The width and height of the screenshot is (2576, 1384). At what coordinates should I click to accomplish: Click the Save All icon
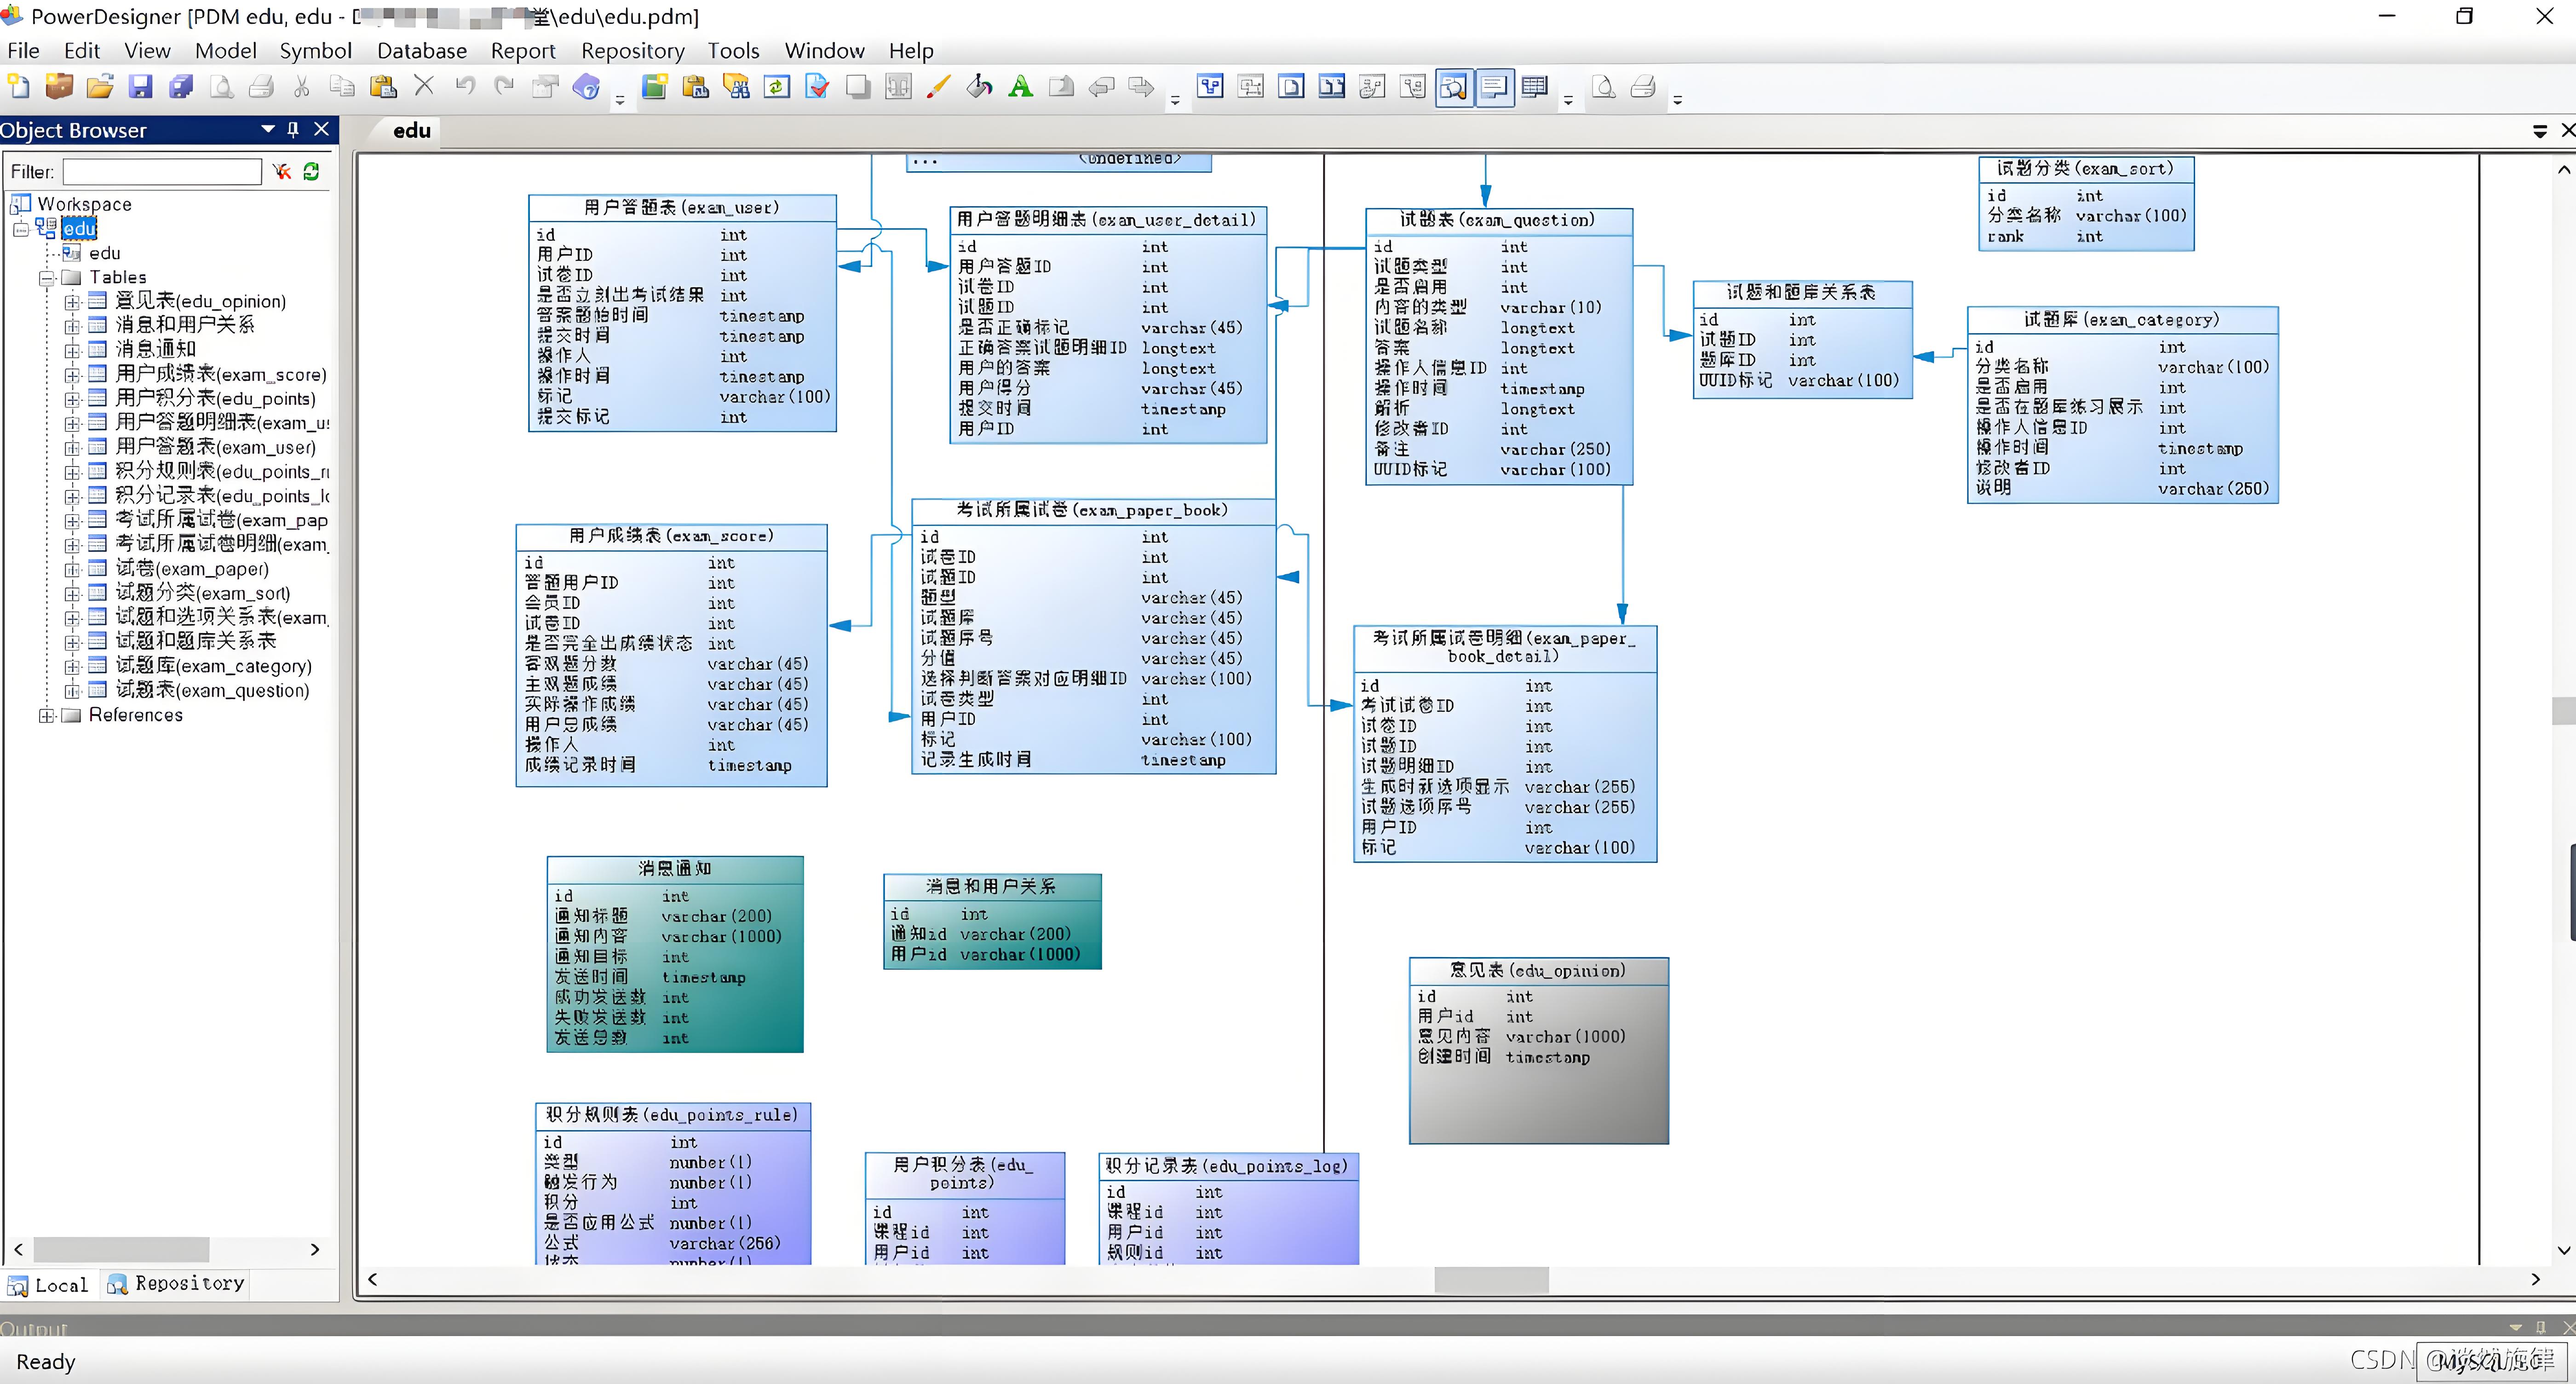point(181,87)
